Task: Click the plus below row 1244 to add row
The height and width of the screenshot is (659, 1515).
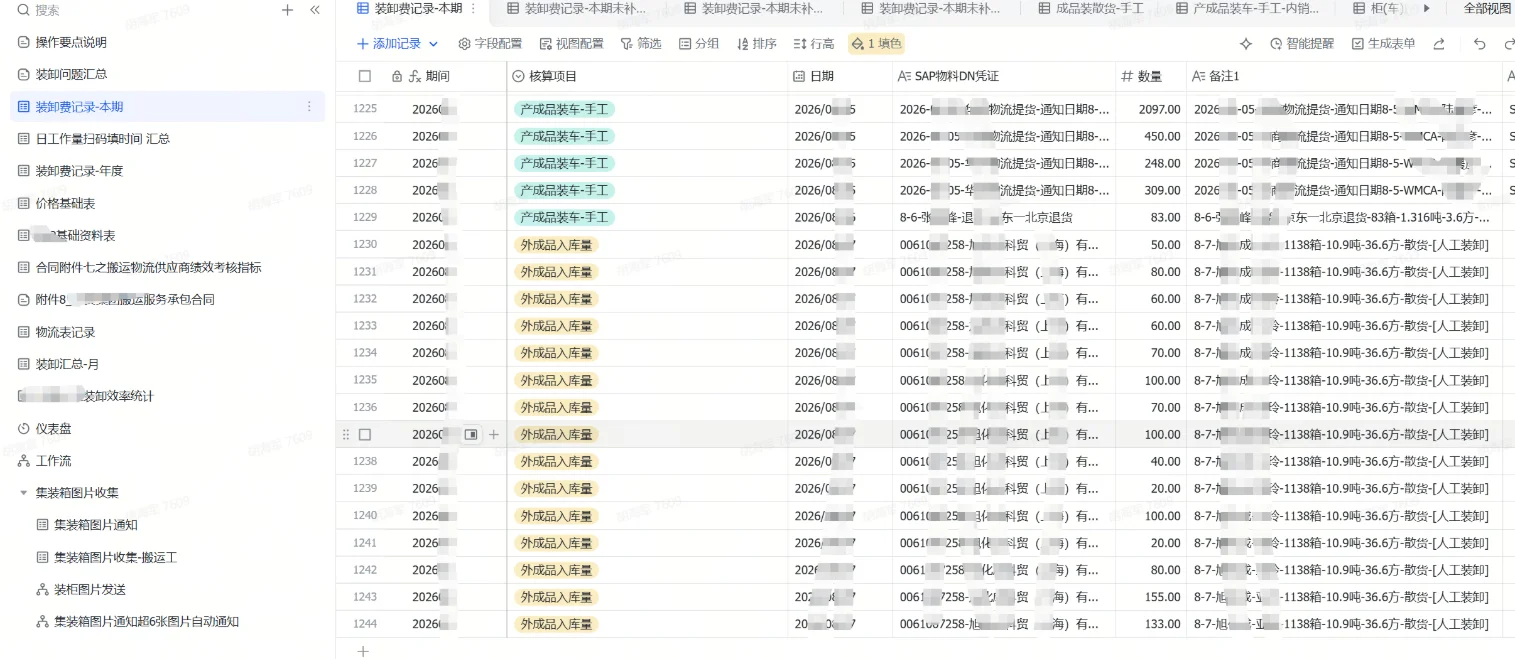Action: coord(363,651)
